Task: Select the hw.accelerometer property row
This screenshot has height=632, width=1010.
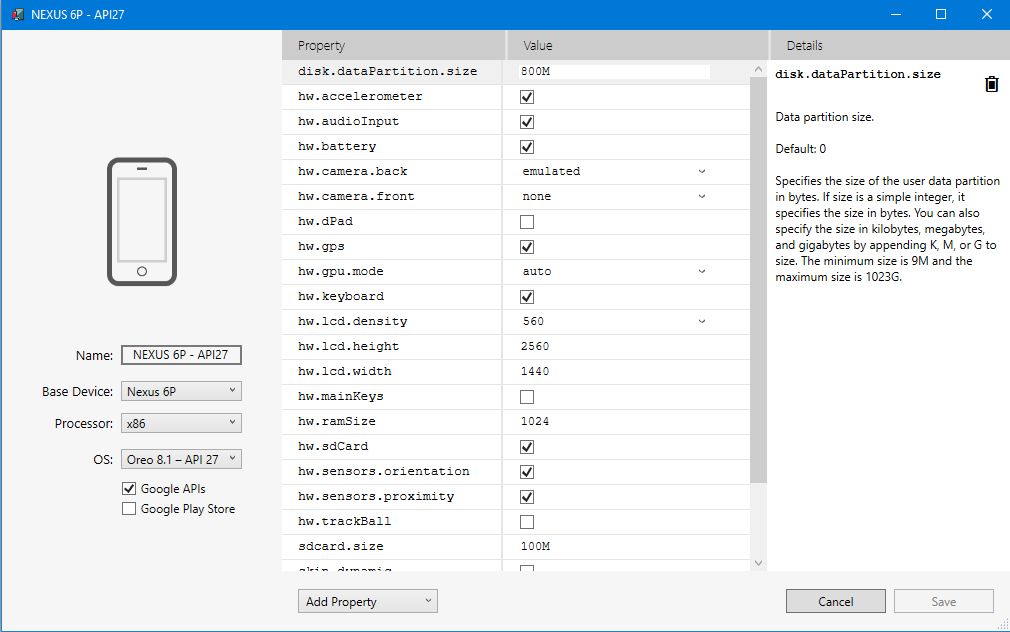Action: click(x=515, y=97)
